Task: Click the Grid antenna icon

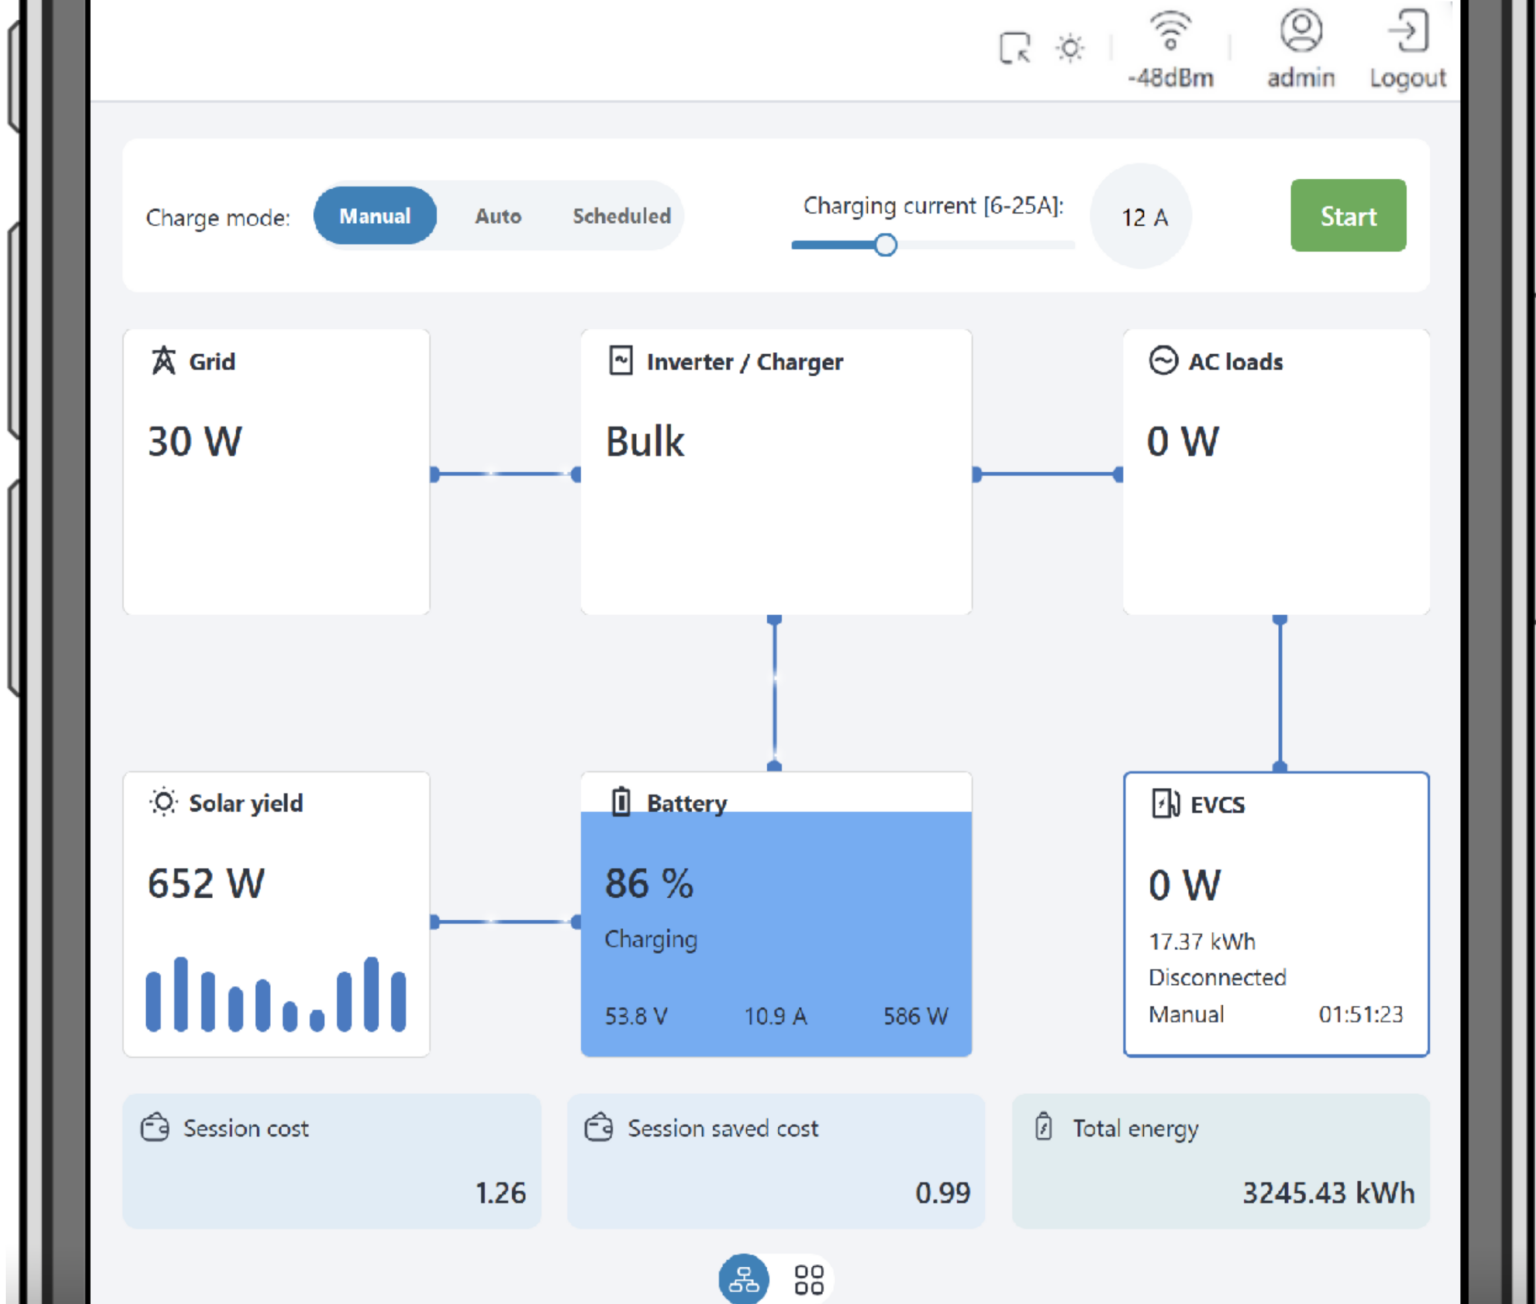Action: [x=162, y=361]
